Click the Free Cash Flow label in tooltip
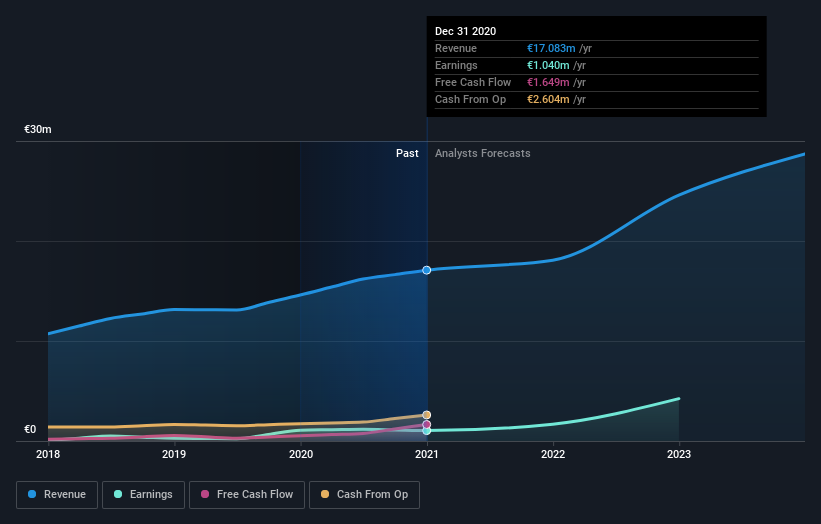 (473, 82)
